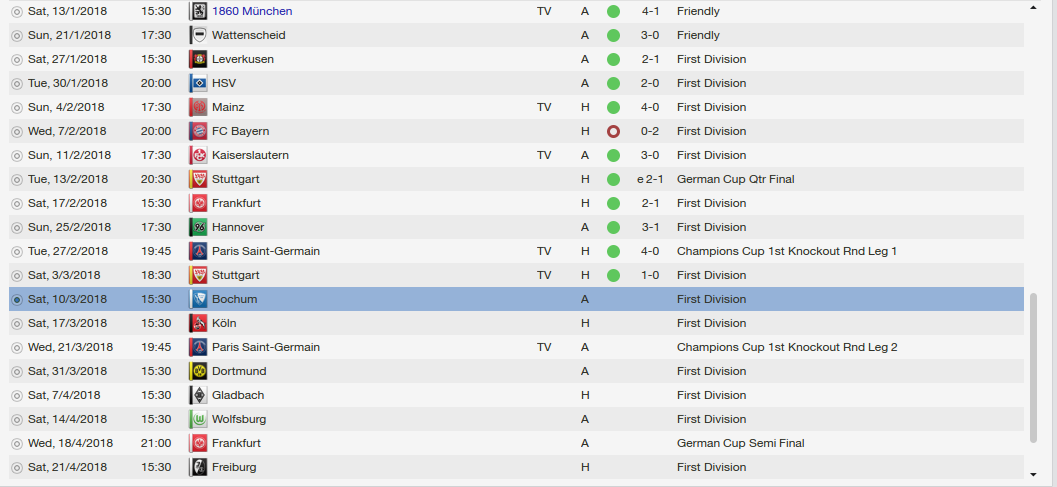Click the Hannover 96 club crest
This screenshot has height=487, width=1057.
click(198, 227)
